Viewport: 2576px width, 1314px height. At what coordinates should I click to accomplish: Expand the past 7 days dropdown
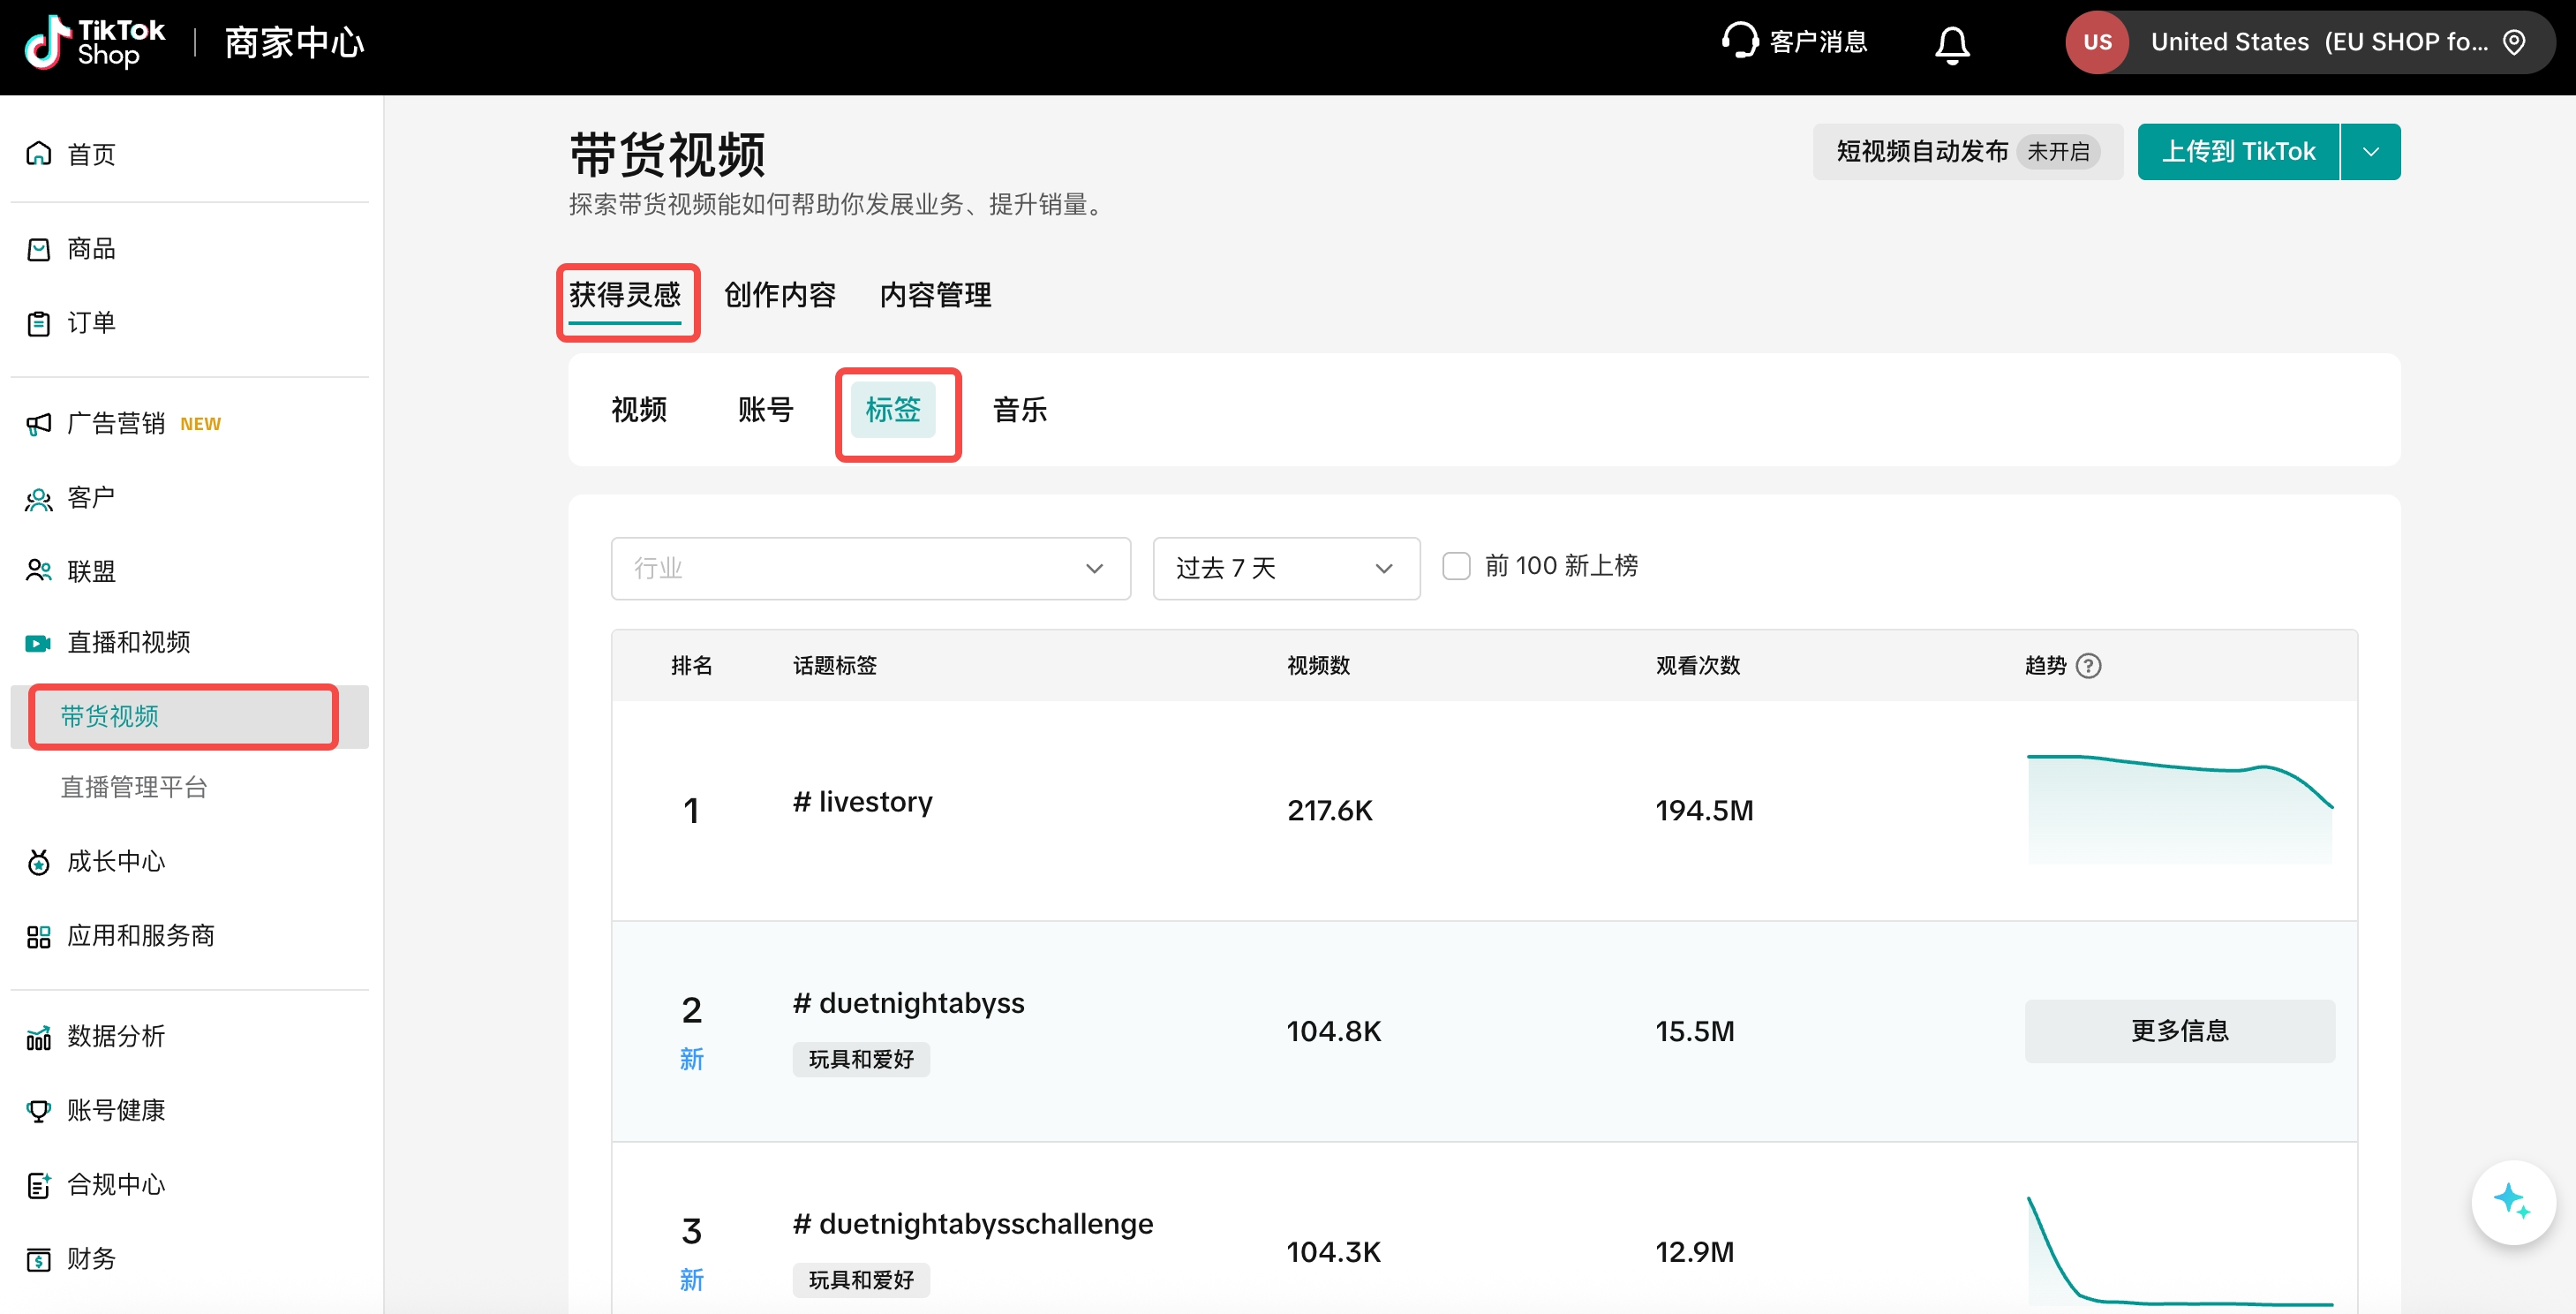(x=1285, y=569)
